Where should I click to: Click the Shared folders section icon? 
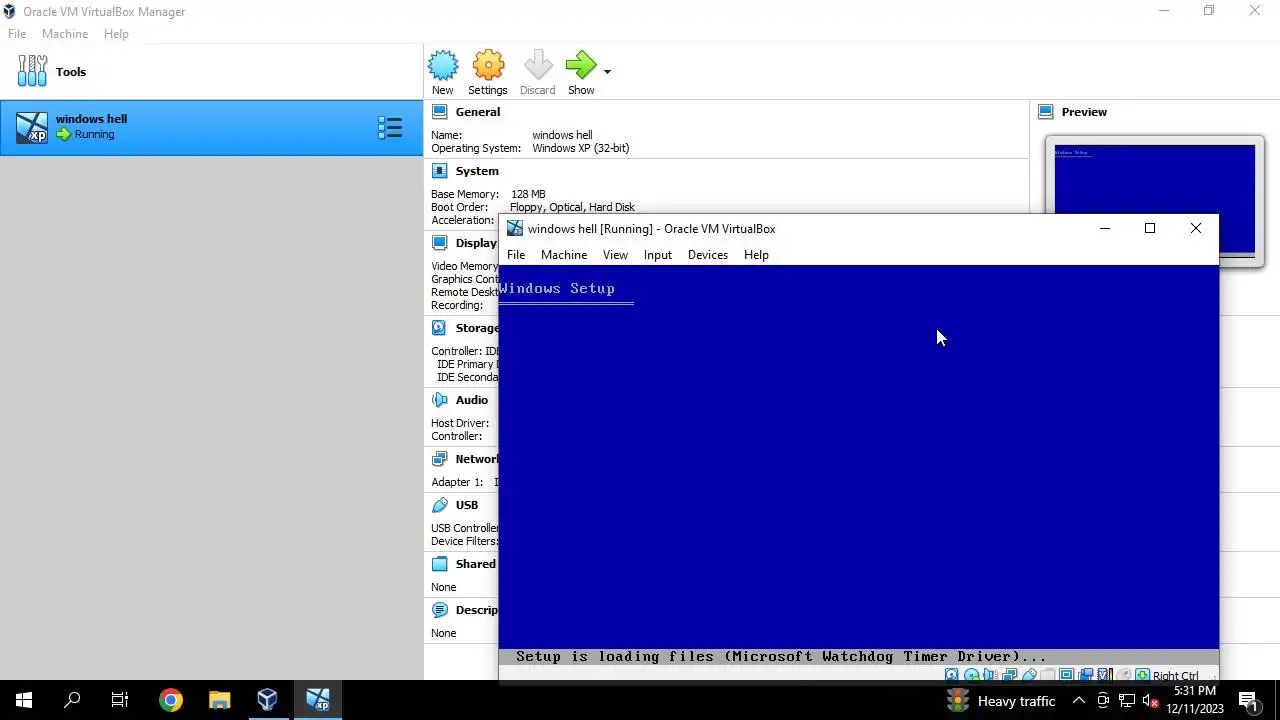[x=440, y=564]
